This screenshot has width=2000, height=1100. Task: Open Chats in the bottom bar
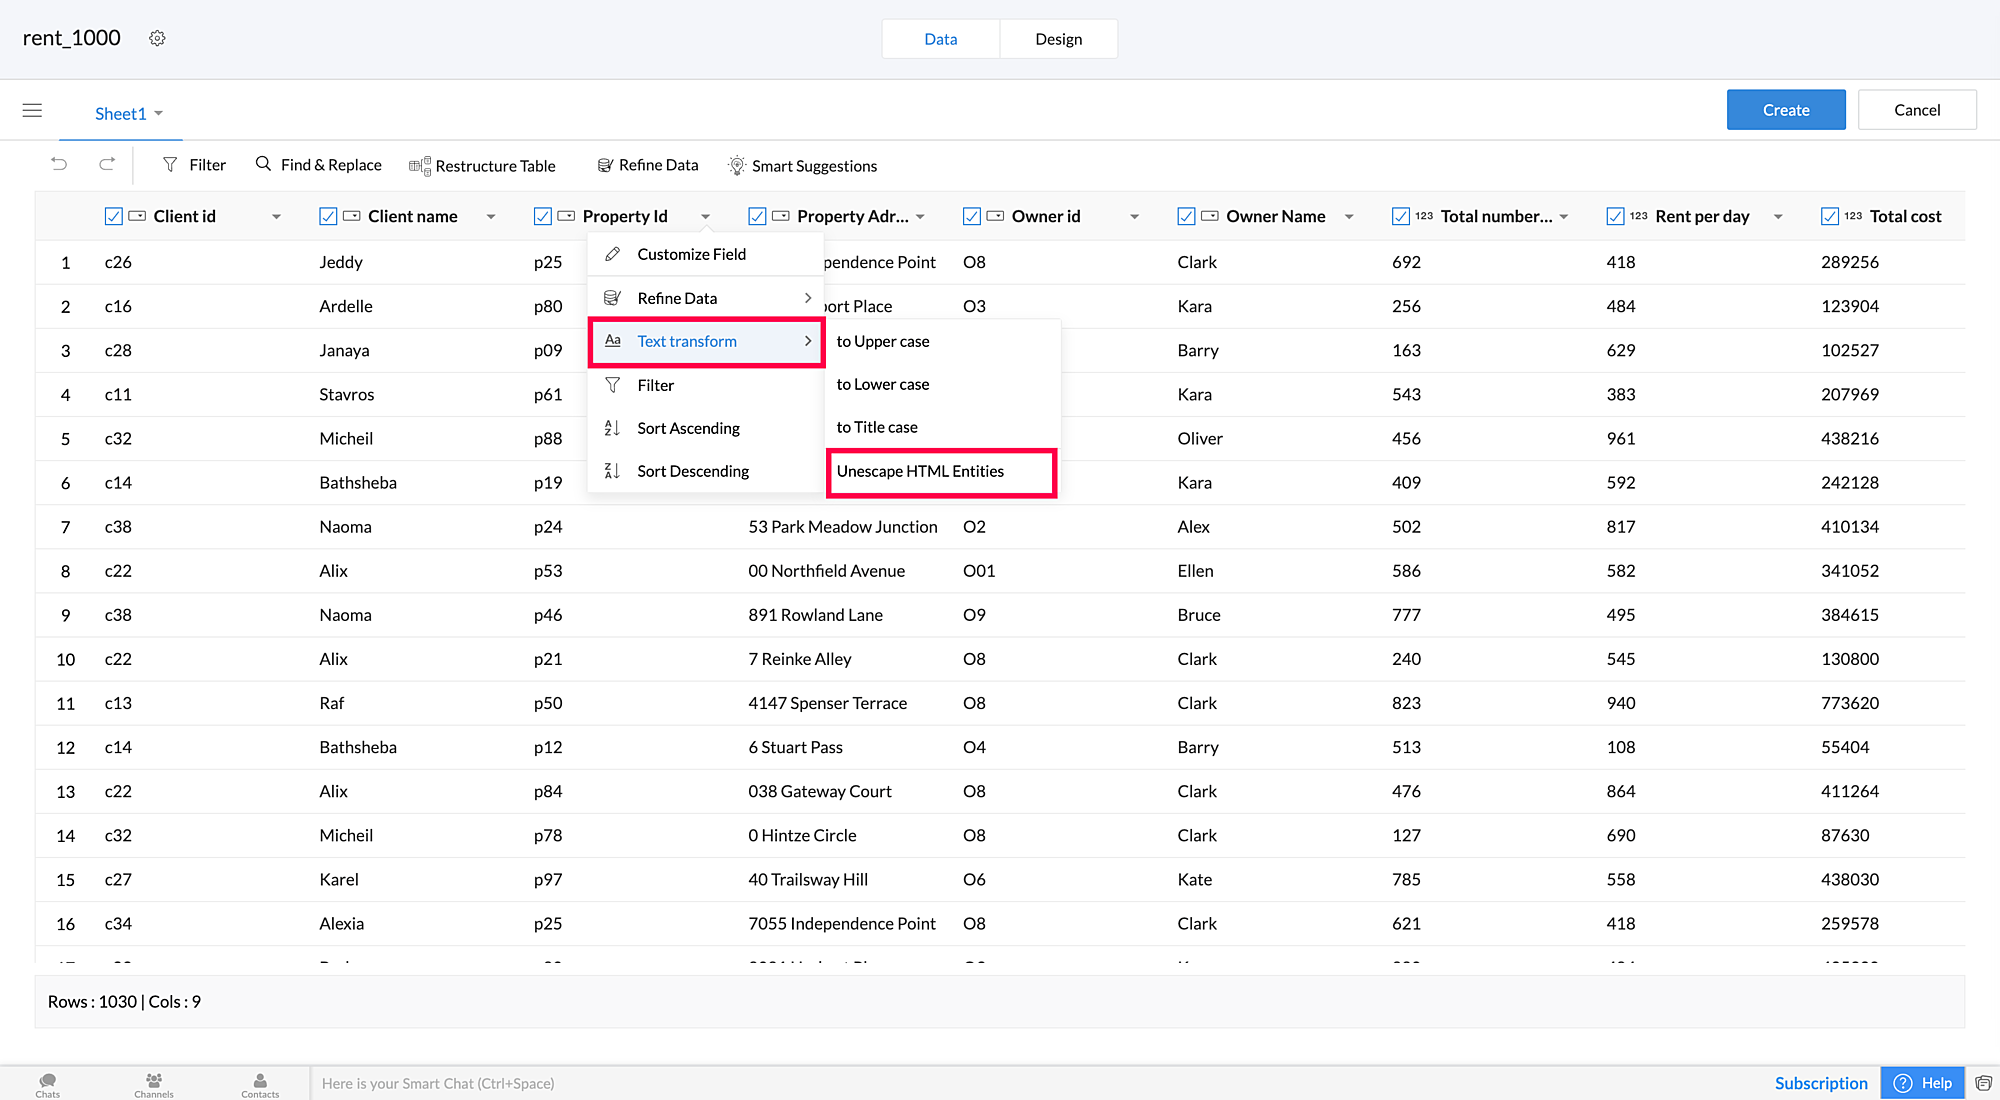[48, 1084]
